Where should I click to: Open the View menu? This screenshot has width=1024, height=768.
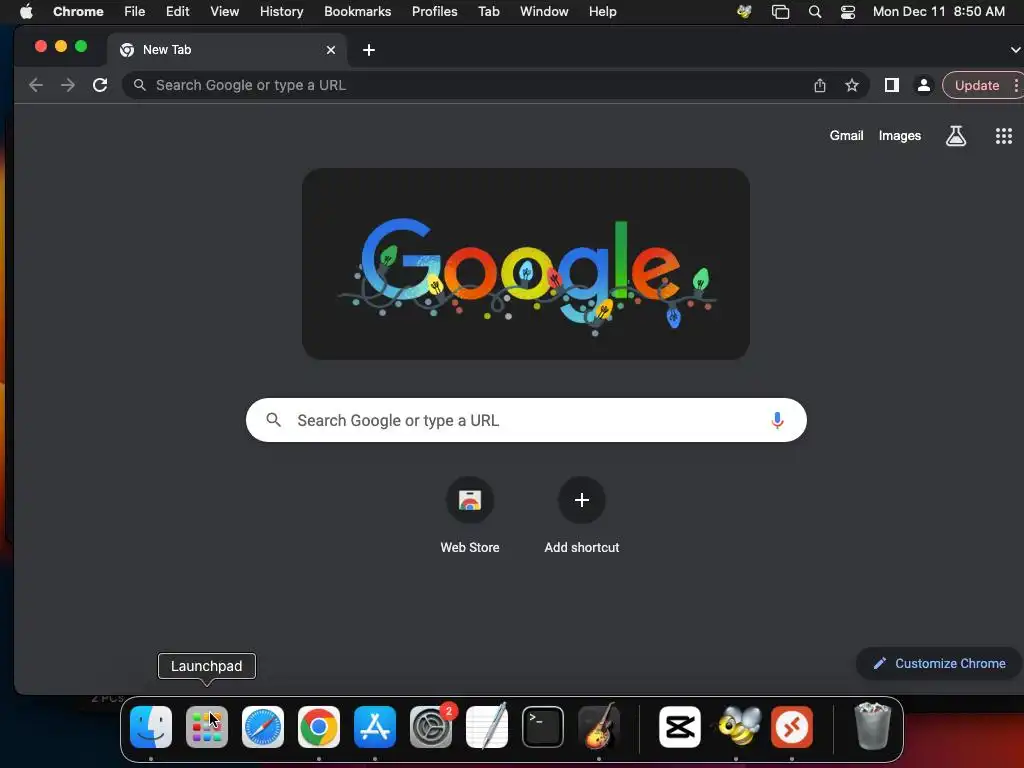pyautogui.click(x=224, y=11)
